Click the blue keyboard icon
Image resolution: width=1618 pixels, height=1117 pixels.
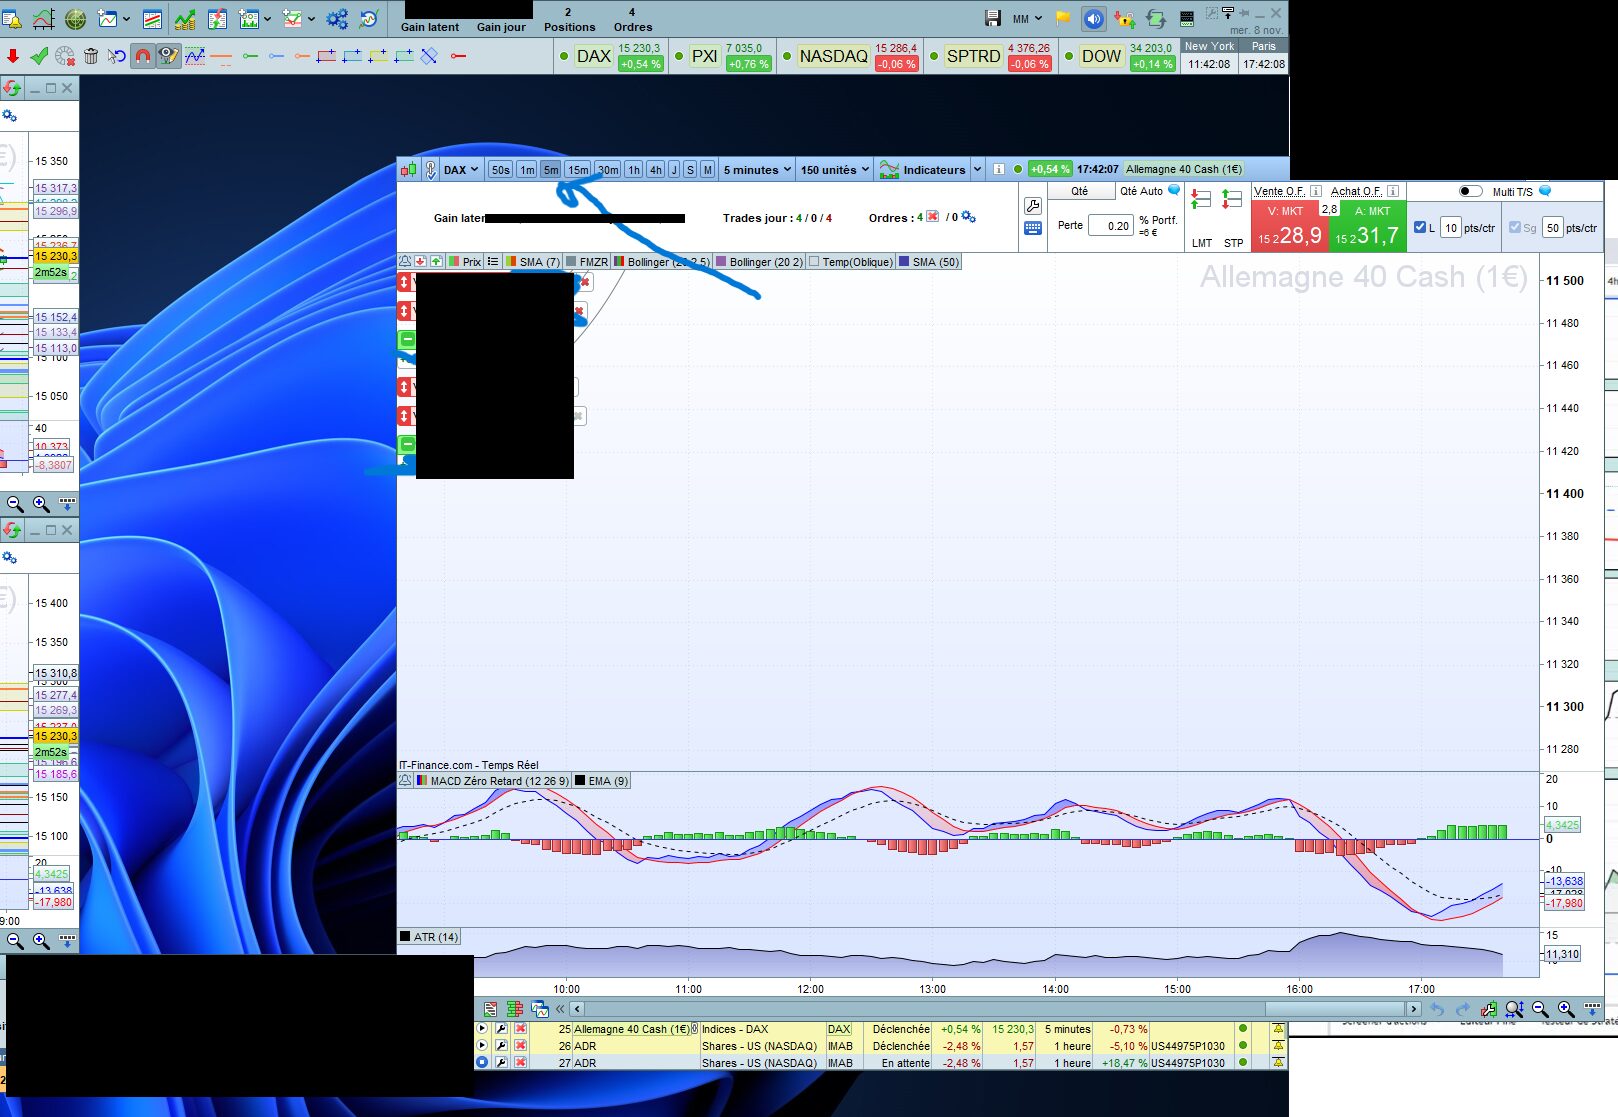(x=1033, y=229)
